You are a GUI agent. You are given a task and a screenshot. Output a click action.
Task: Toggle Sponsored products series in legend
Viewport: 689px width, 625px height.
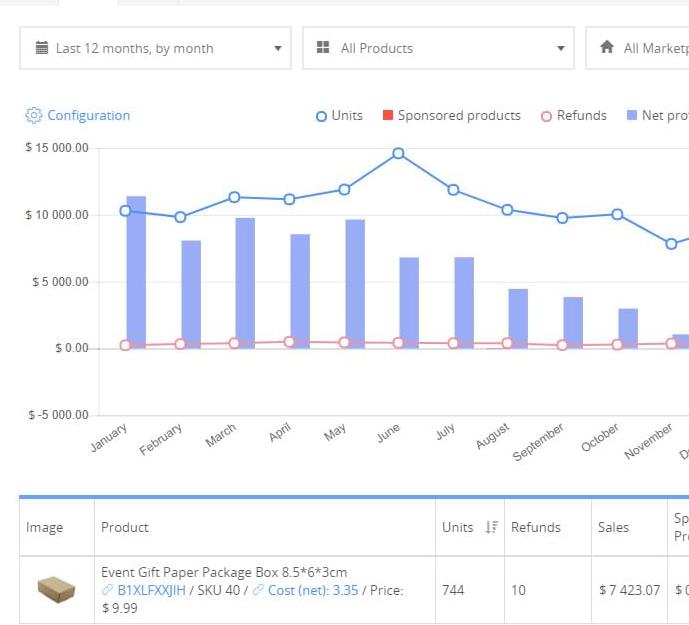(451, 116)
